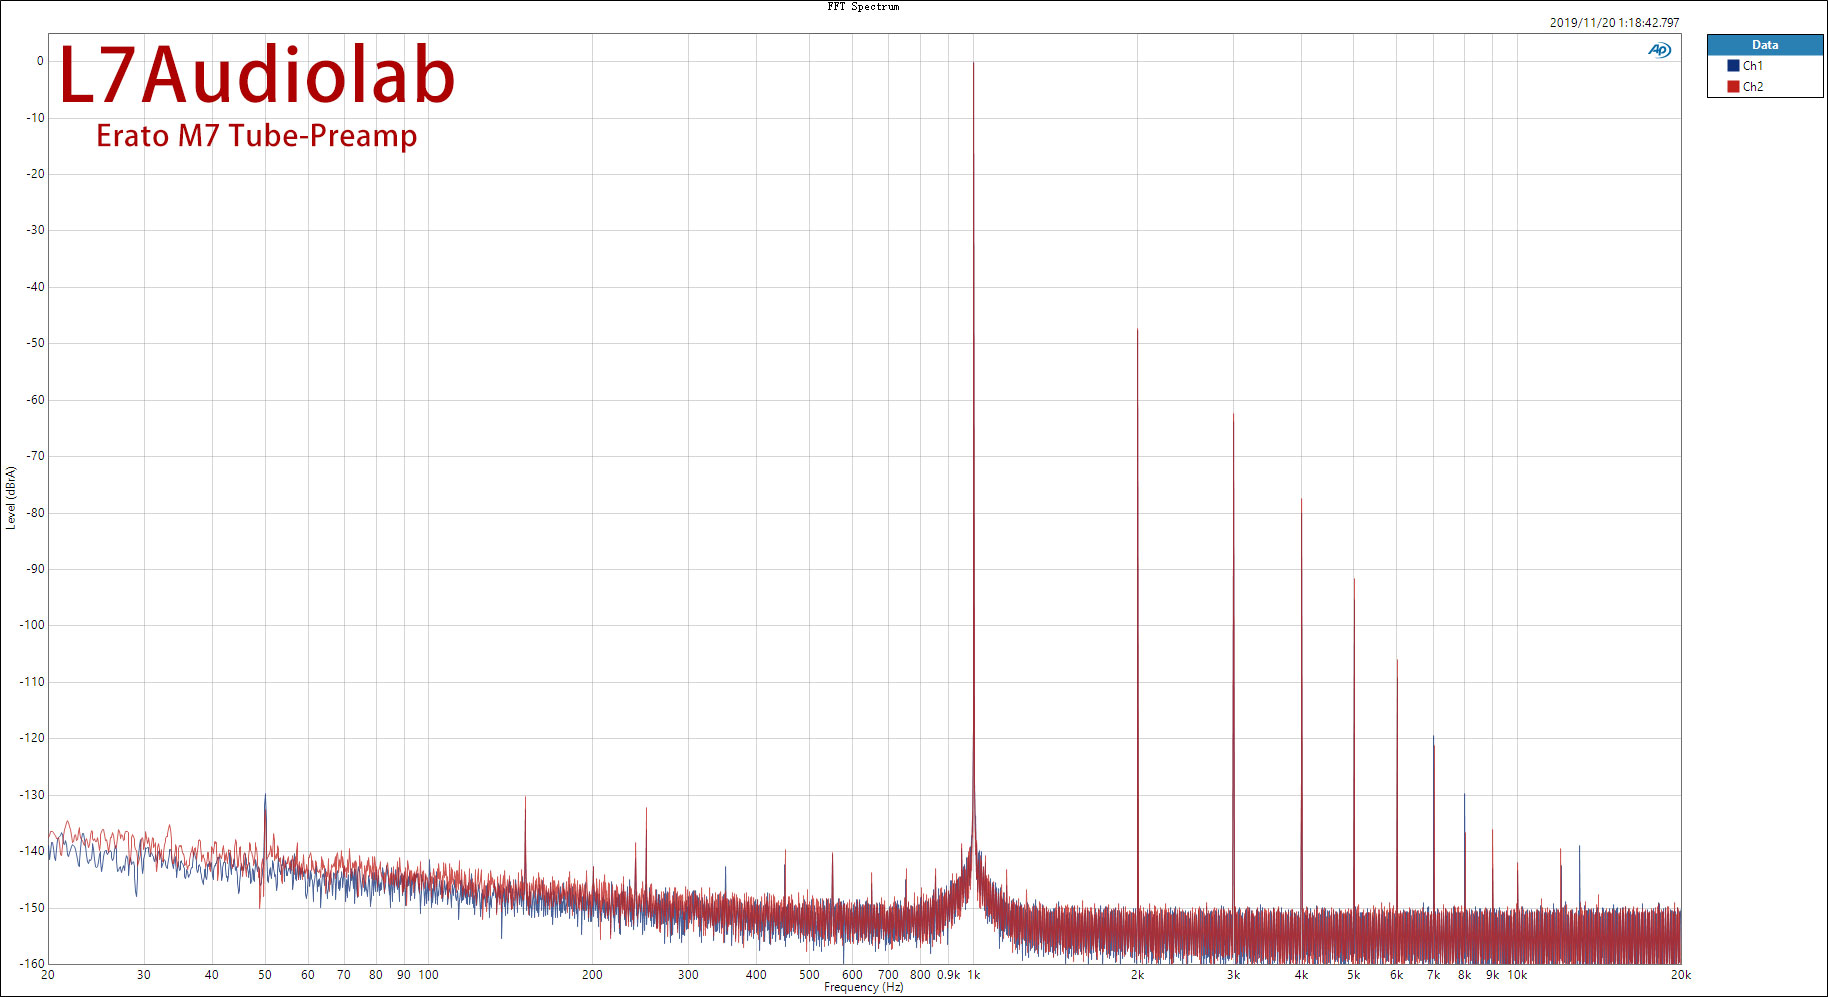The height and width of the screenshot is (997, 1828).
Task: Click the Data legend header
Action: pos(1765,45)
